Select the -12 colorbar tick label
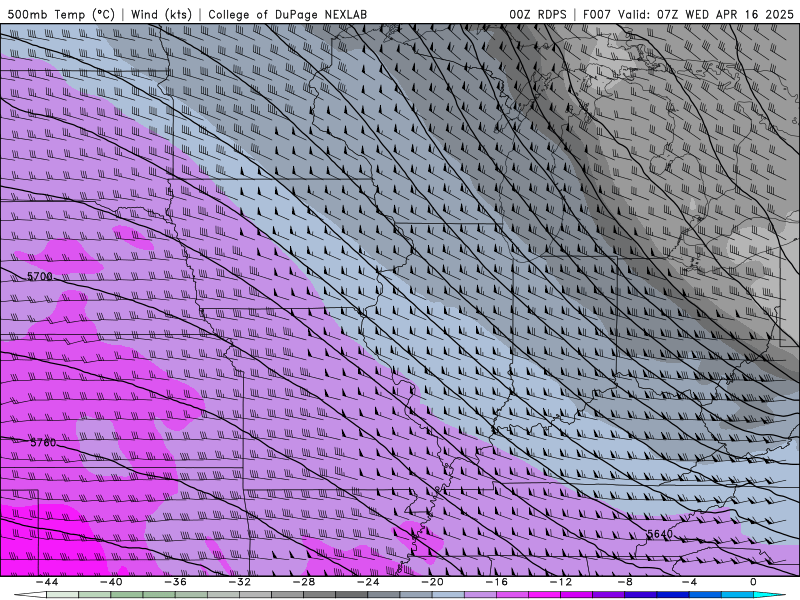Viewport: 800px width, 600px height. point(561,582)
